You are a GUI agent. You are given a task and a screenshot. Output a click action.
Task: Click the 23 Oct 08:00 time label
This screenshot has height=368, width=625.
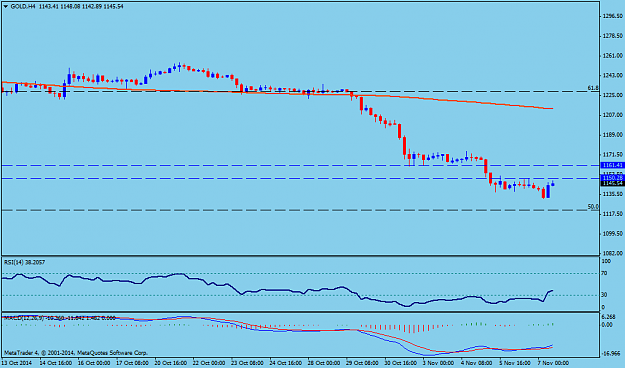(x=247, y=363)
